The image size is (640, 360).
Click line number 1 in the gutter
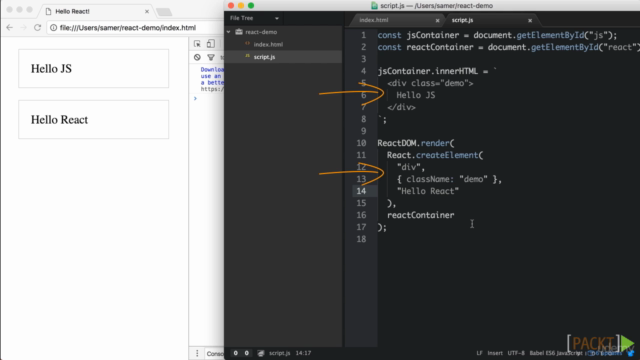coord(363,36)
